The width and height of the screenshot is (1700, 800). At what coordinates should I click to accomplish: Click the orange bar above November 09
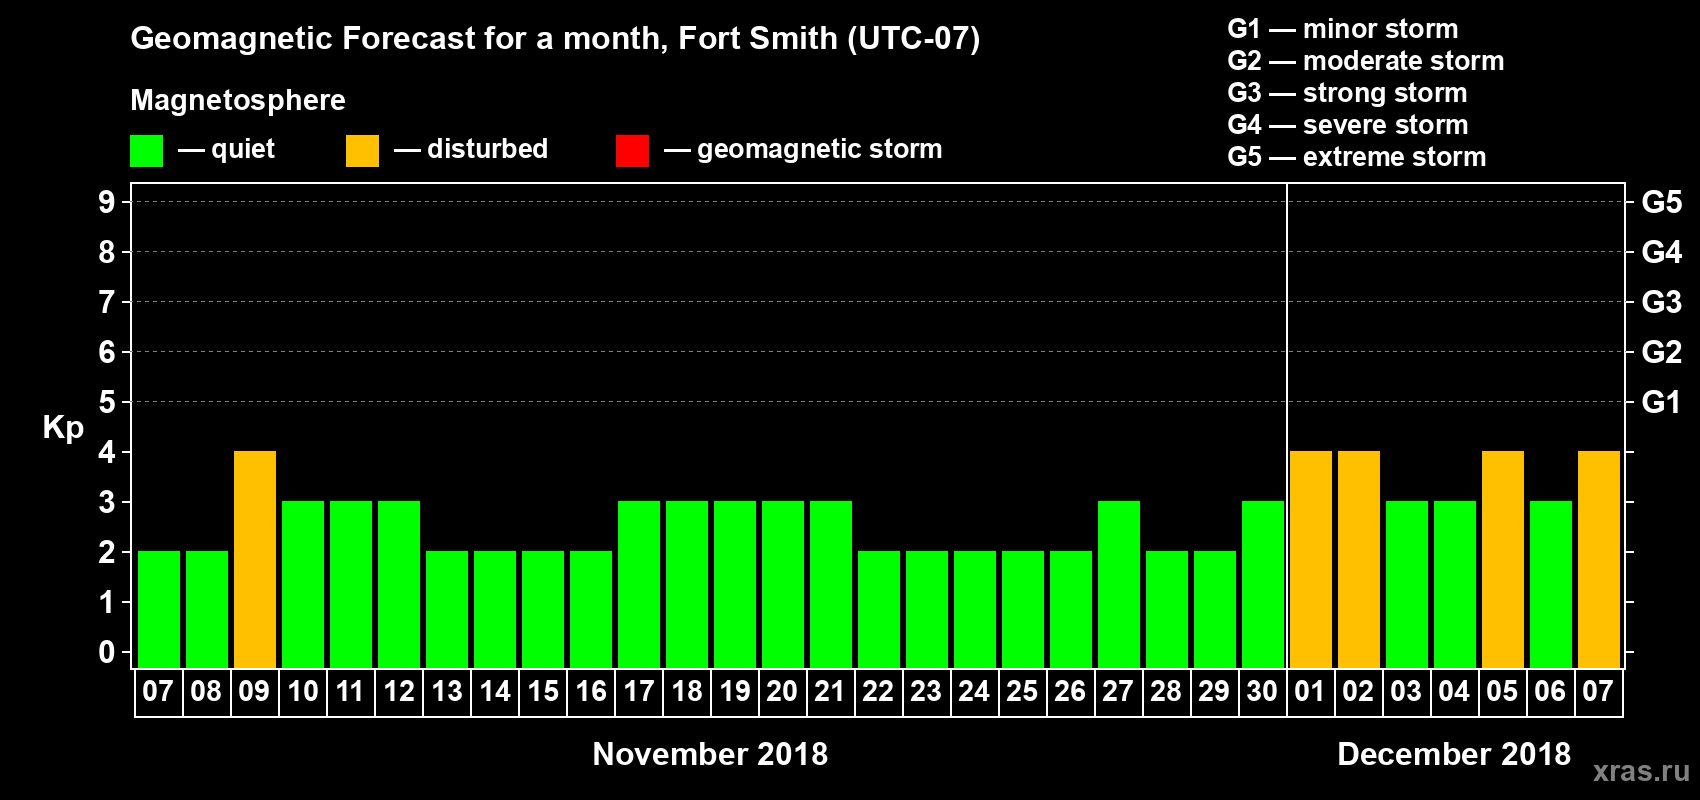coord(255,560)
